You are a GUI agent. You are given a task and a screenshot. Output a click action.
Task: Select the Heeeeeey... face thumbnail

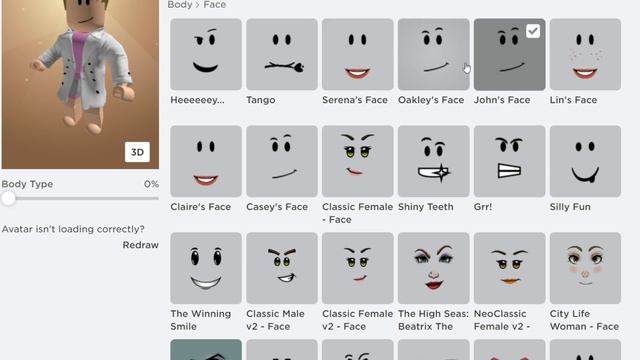click(206, 54)
